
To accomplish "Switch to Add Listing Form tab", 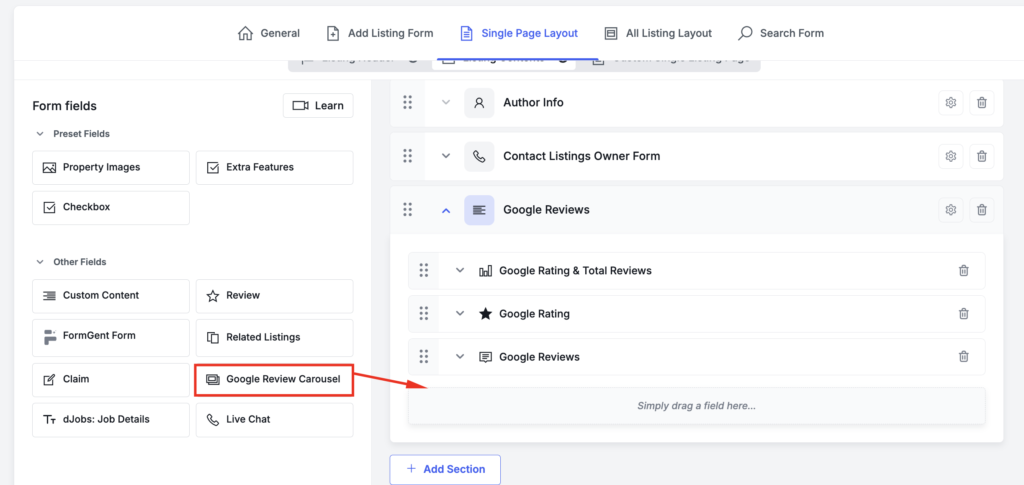I will pos(379,33).
